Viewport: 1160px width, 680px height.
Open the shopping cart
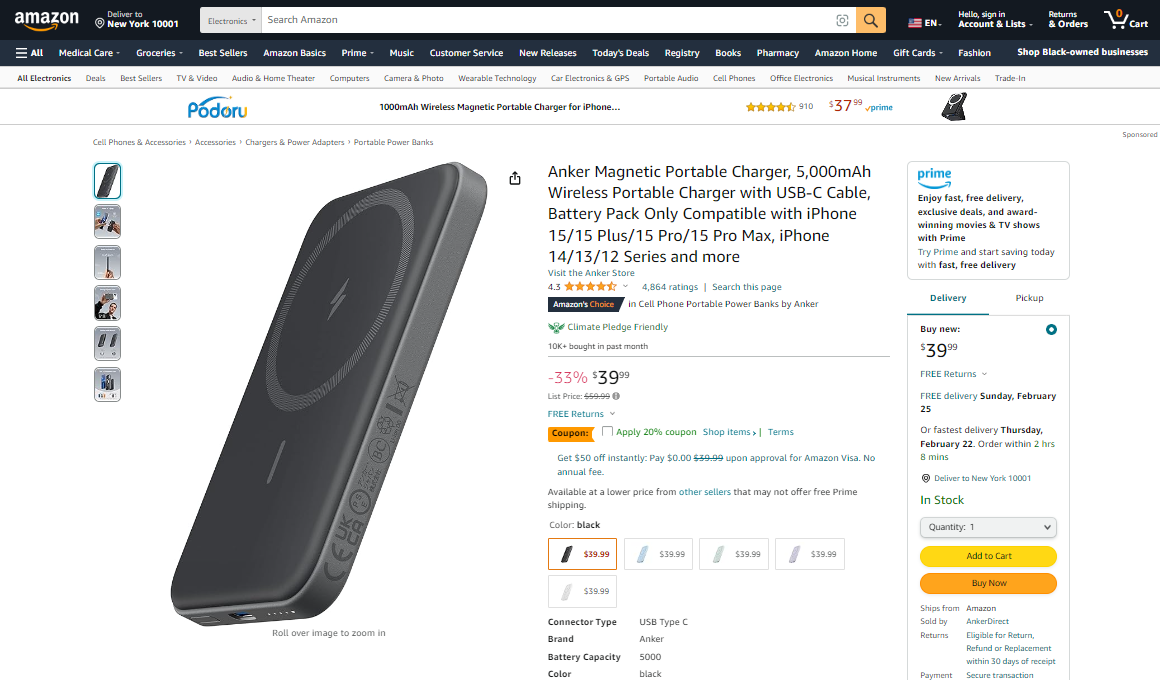pos(1125,20)
